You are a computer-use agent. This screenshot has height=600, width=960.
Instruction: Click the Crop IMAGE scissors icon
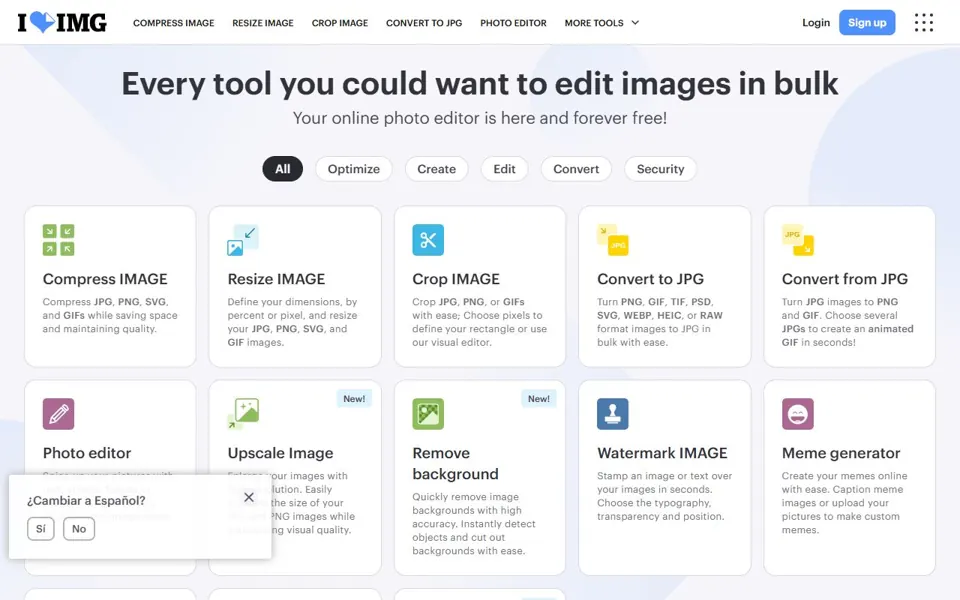coord(428,239)
